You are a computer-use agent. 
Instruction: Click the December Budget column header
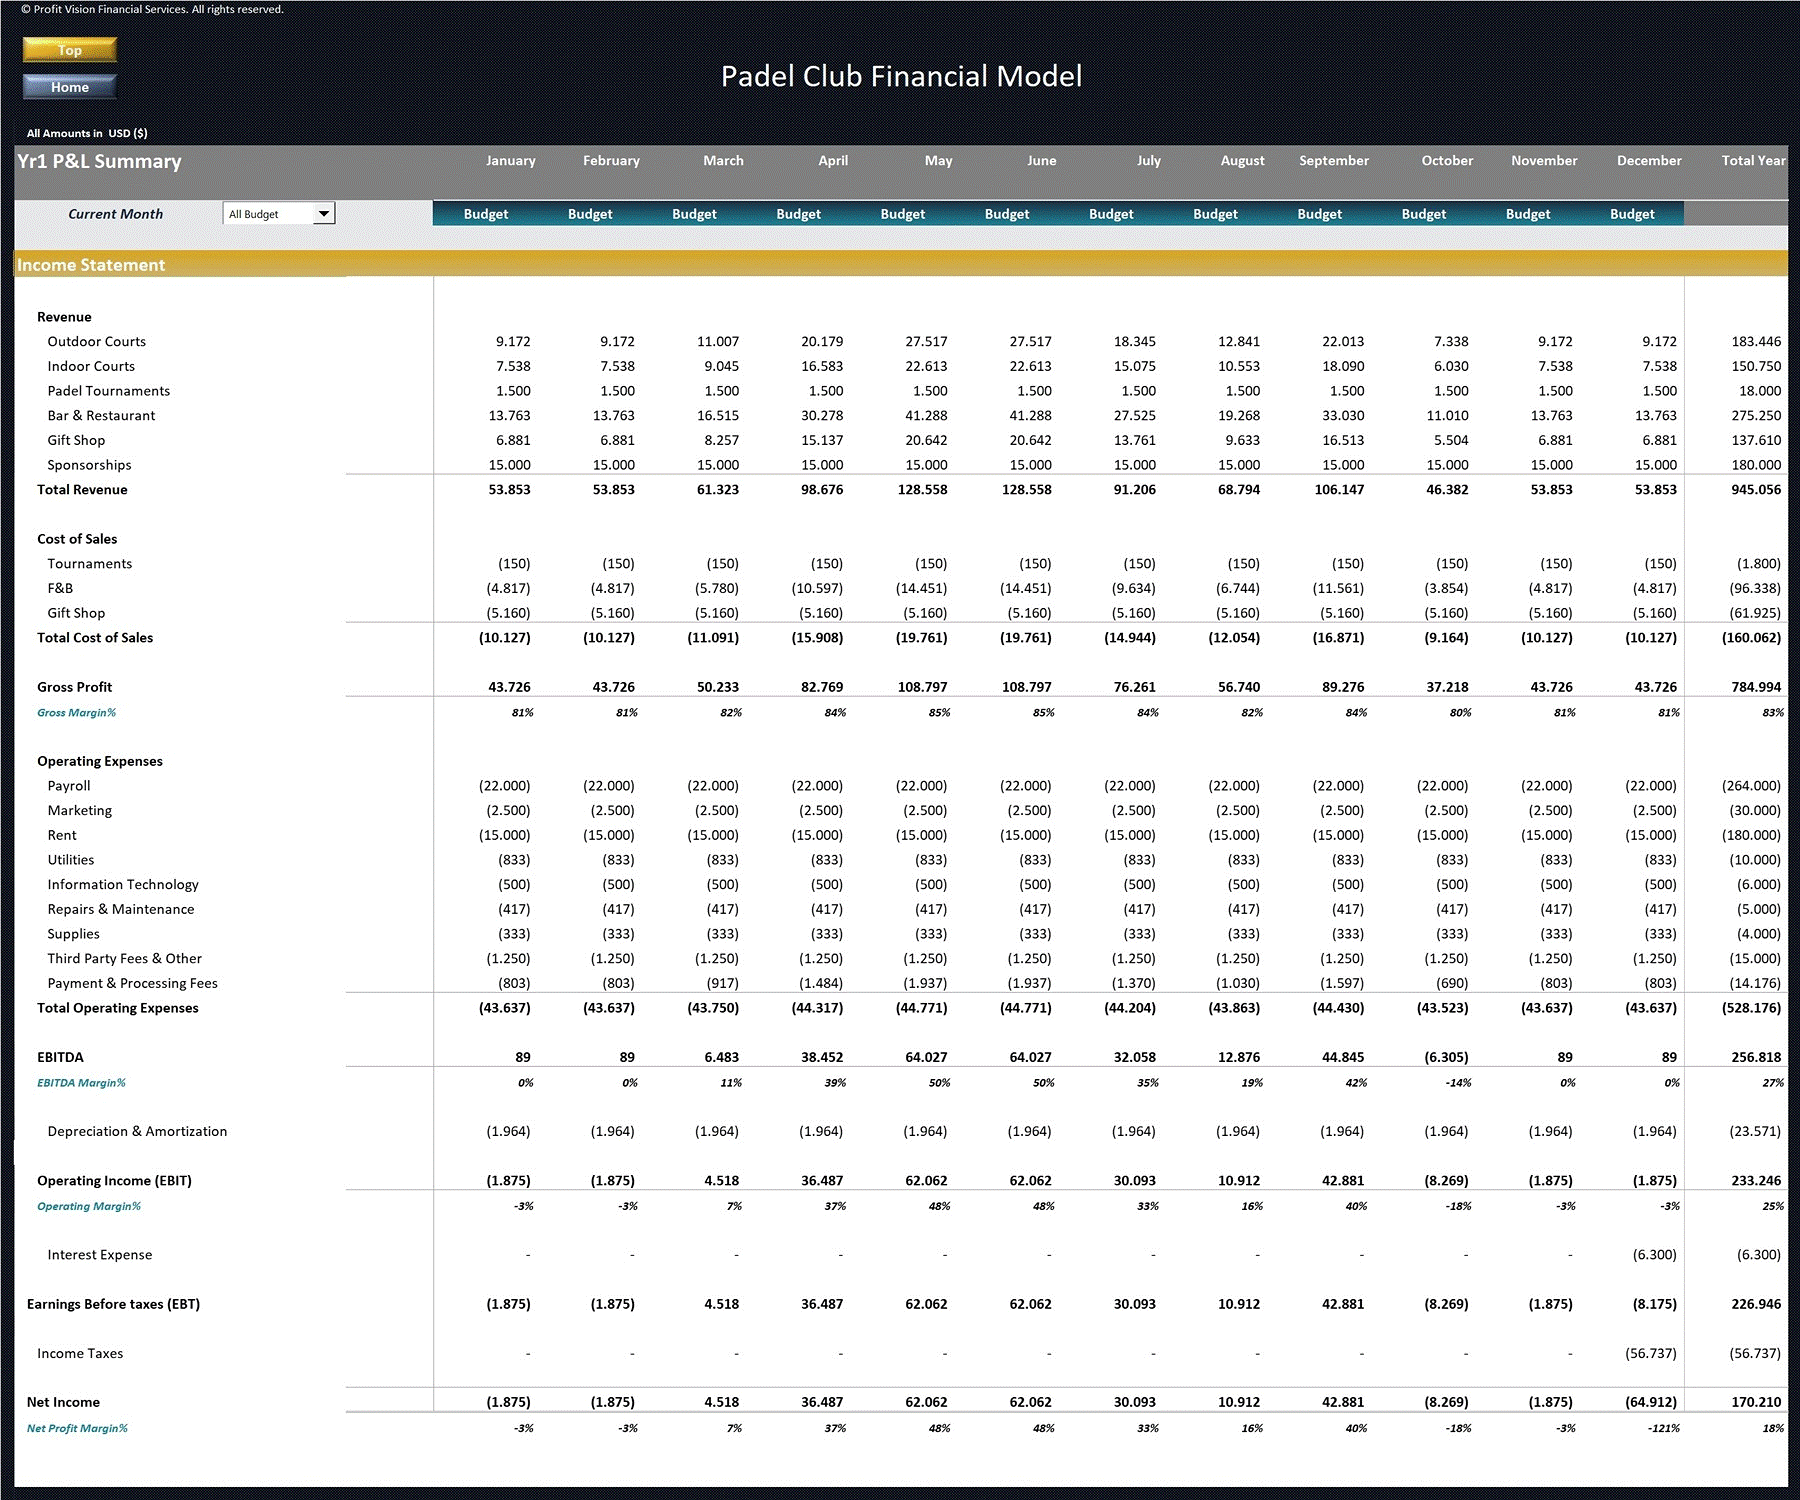click(x=1631, y=213)
